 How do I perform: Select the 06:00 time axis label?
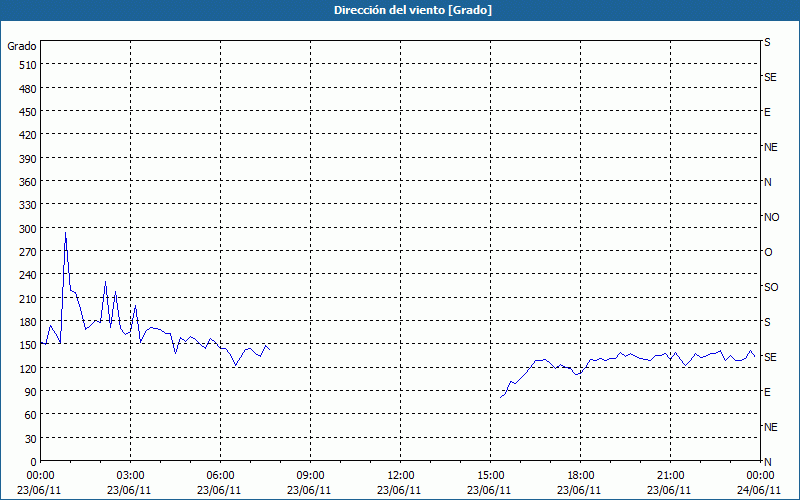220,476
